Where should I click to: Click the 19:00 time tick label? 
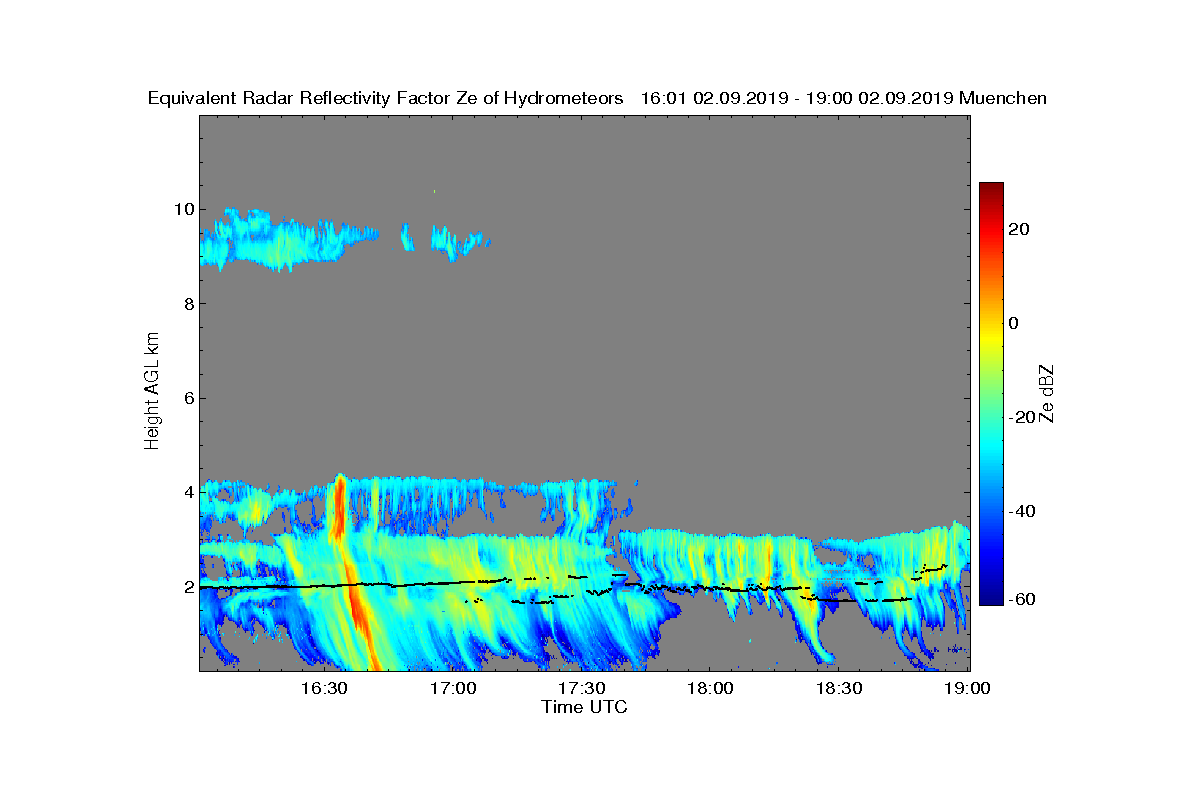968,688
